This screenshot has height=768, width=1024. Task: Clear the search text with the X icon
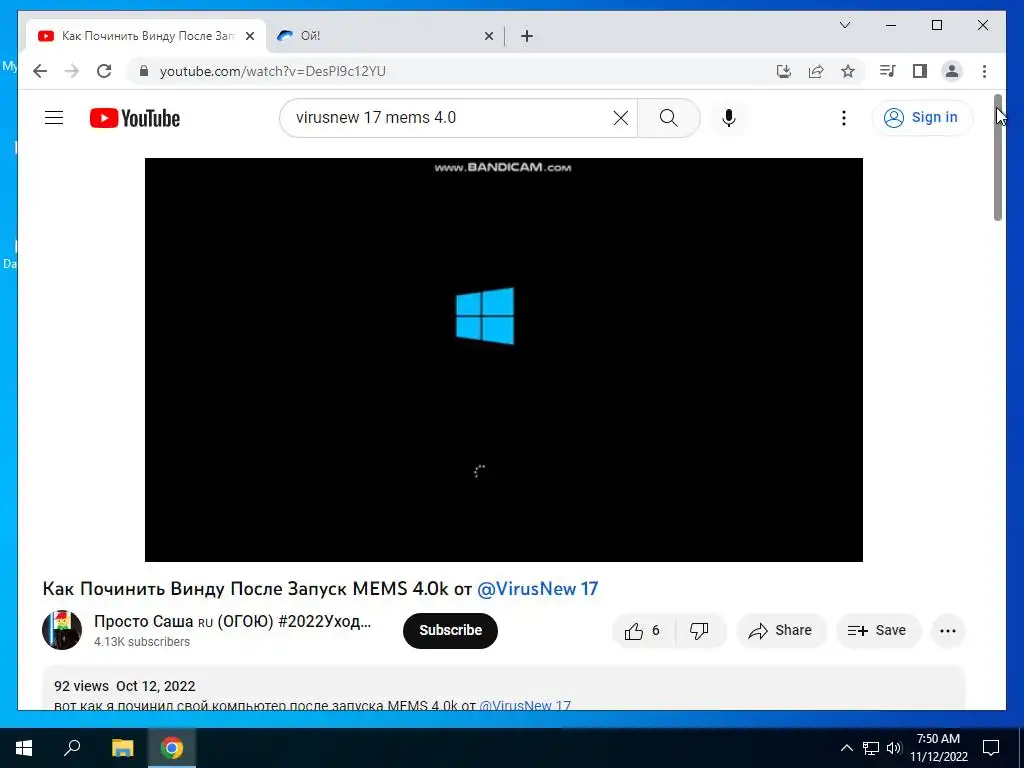click(620, 118)
